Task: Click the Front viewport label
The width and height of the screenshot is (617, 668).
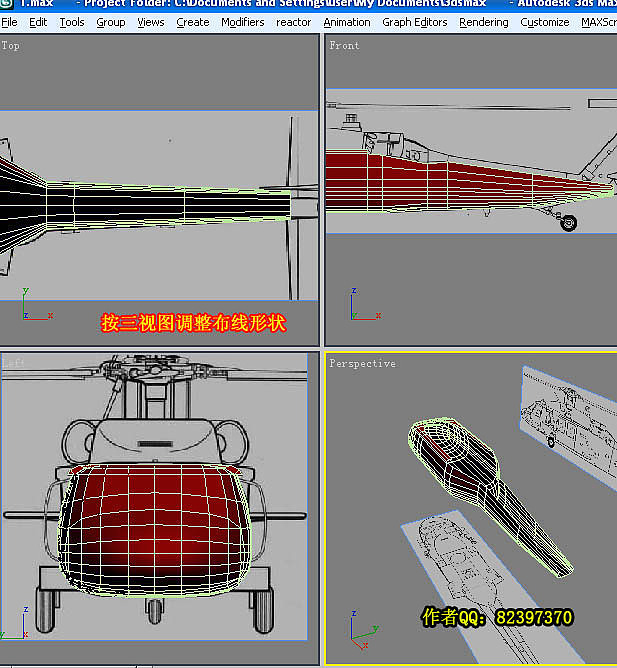Action: pyautogui.click(x=344, y=46)
